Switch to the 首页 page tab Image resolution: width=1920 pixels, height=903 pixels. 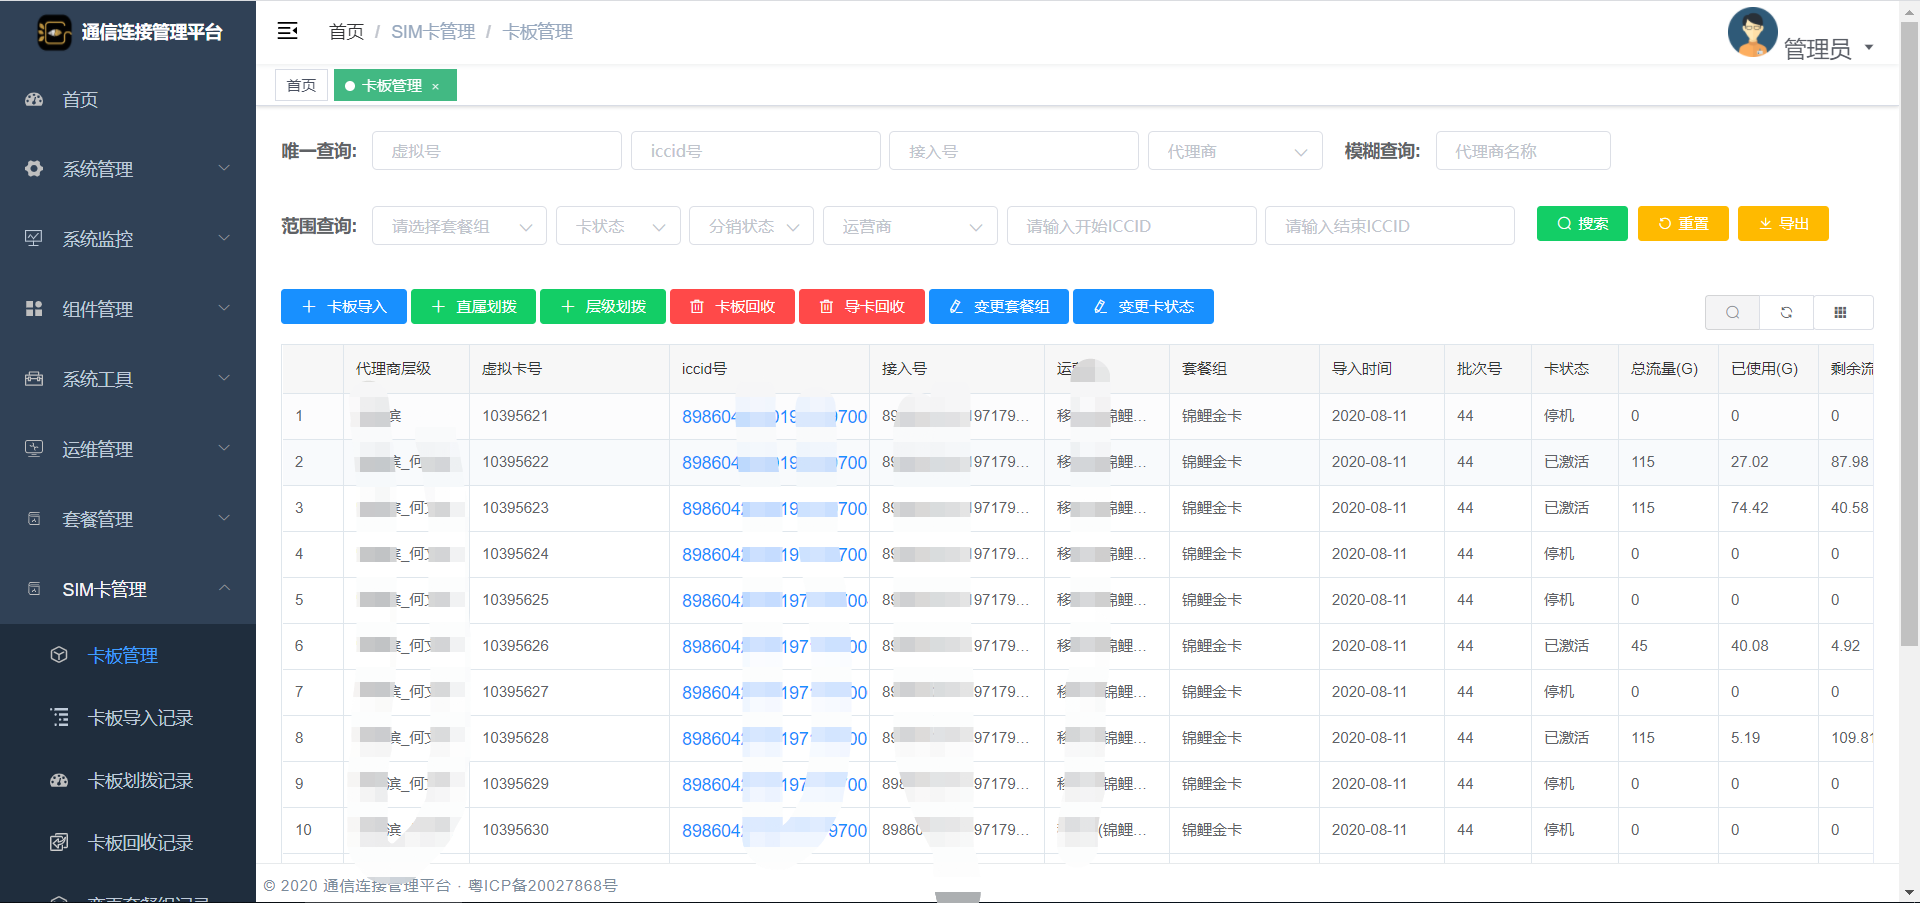(301, 85)
